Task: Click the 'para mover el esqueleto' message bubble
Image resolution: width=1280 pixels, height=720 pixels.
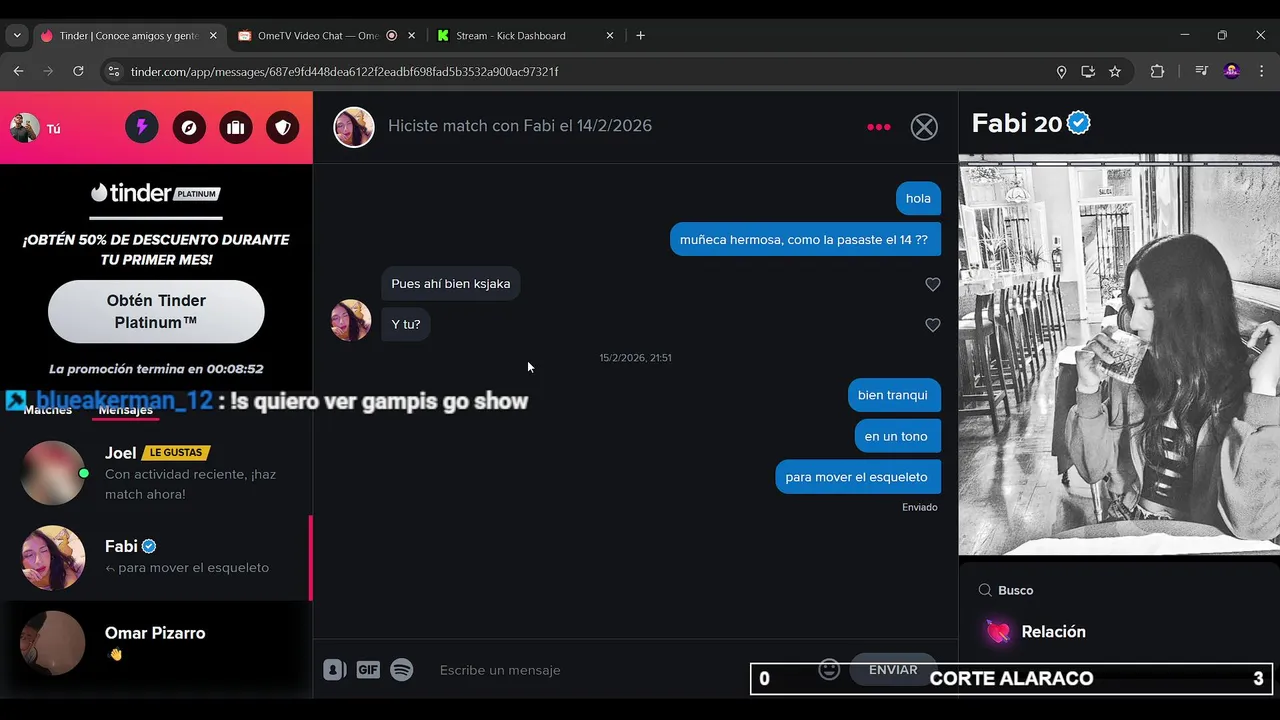Action: pyautogui.click(x=857, y=477)
